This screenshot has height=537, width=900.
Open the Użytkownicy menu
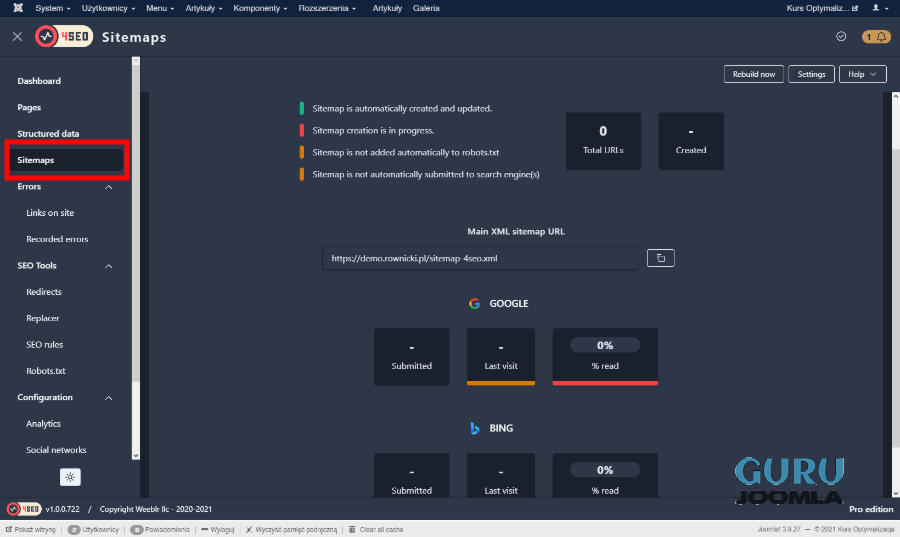[108, 8]
